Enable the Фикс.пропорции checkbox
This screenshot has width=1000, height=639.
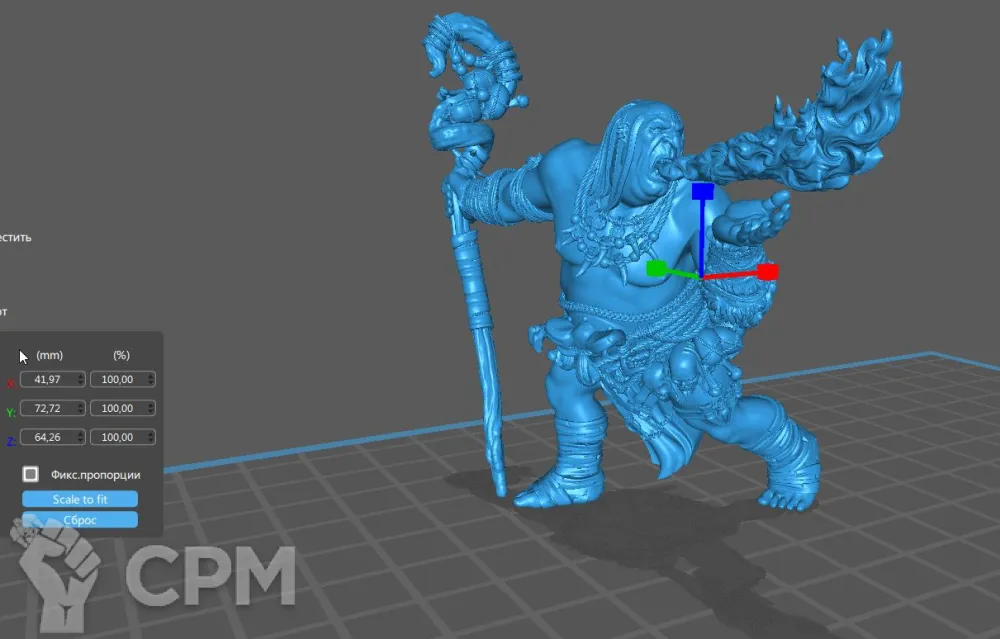[31, 474]
